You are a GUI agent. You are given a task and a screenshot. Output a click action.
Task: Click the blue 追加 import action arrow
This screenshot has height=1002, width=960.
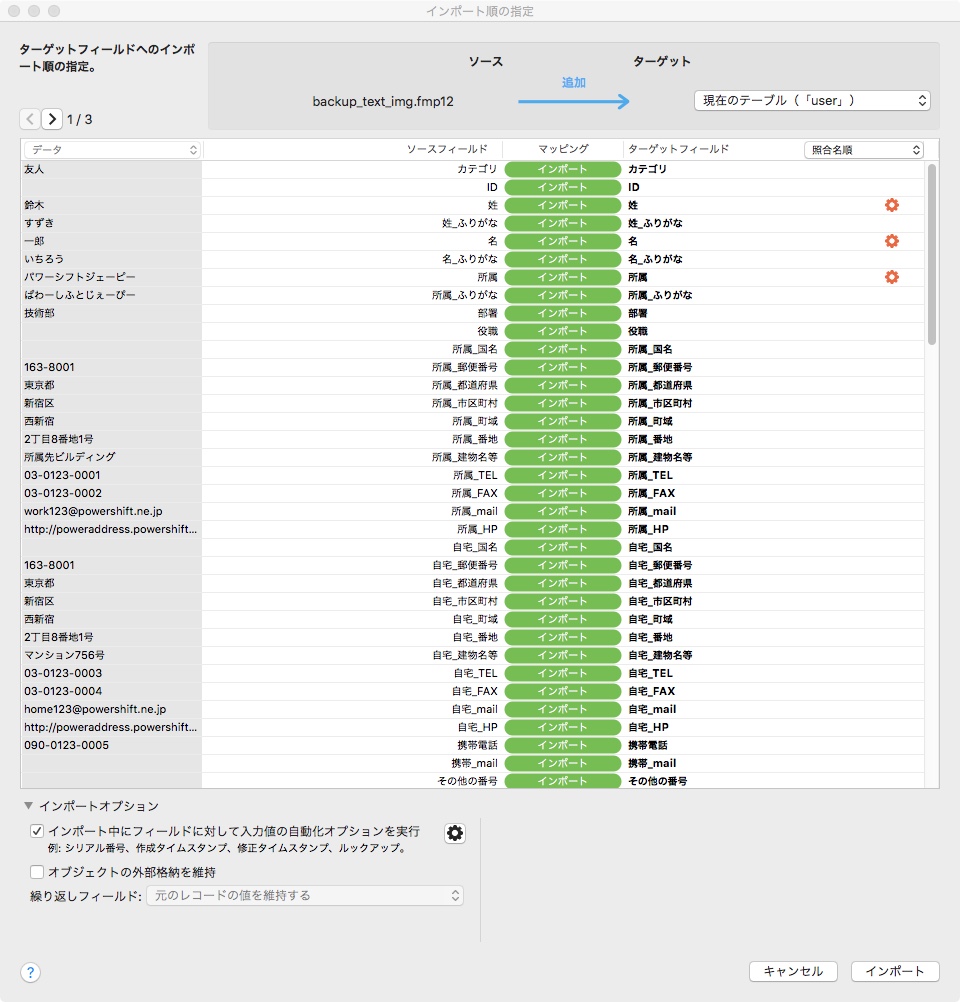pyautogui.click(x=574, y=100)
